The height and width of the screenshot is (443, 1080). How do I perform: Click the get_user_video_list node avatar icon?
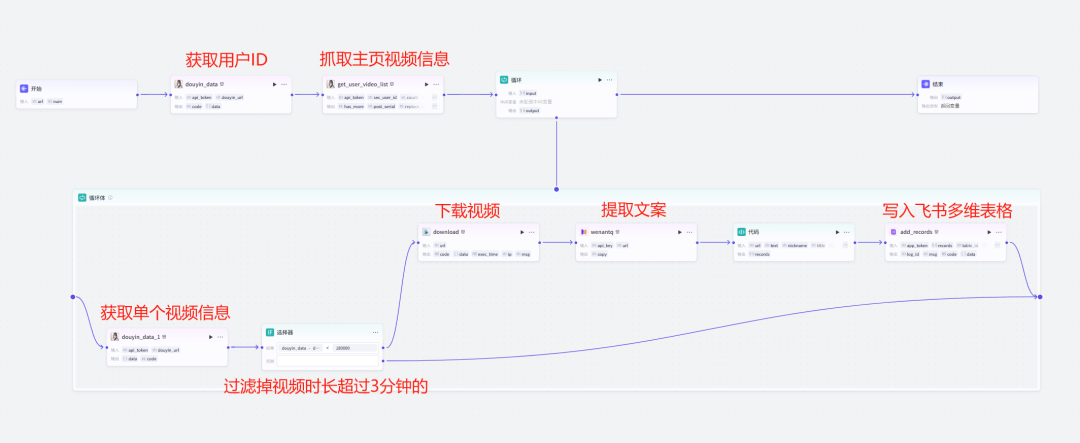tap(331, 84)
